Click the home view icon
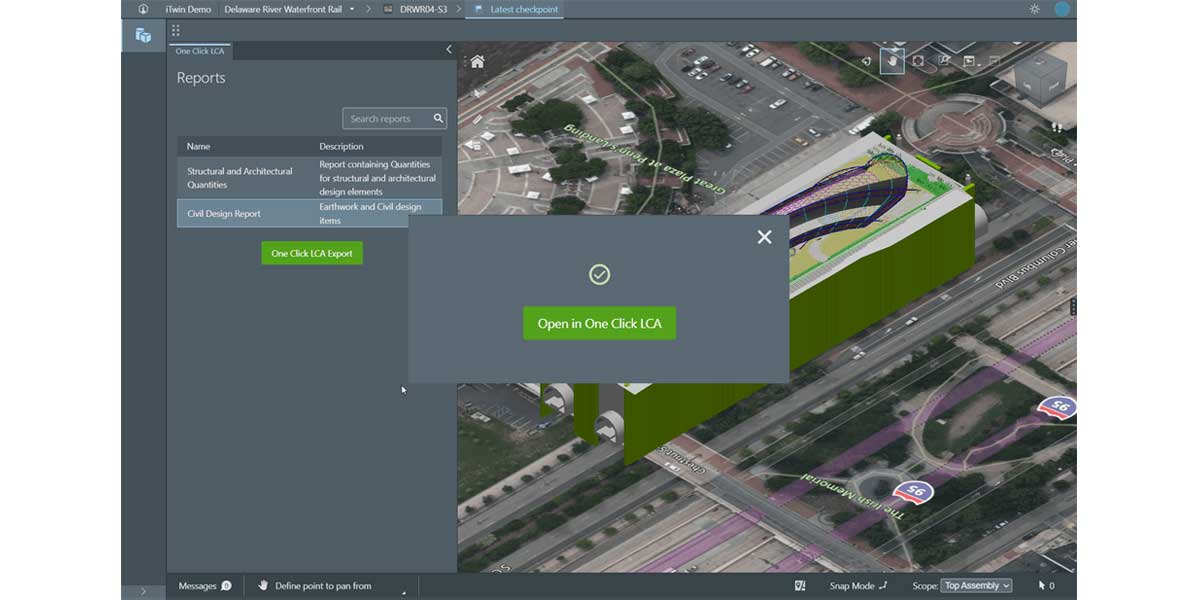The image size is (1200, 600). [x=477, y=62]
